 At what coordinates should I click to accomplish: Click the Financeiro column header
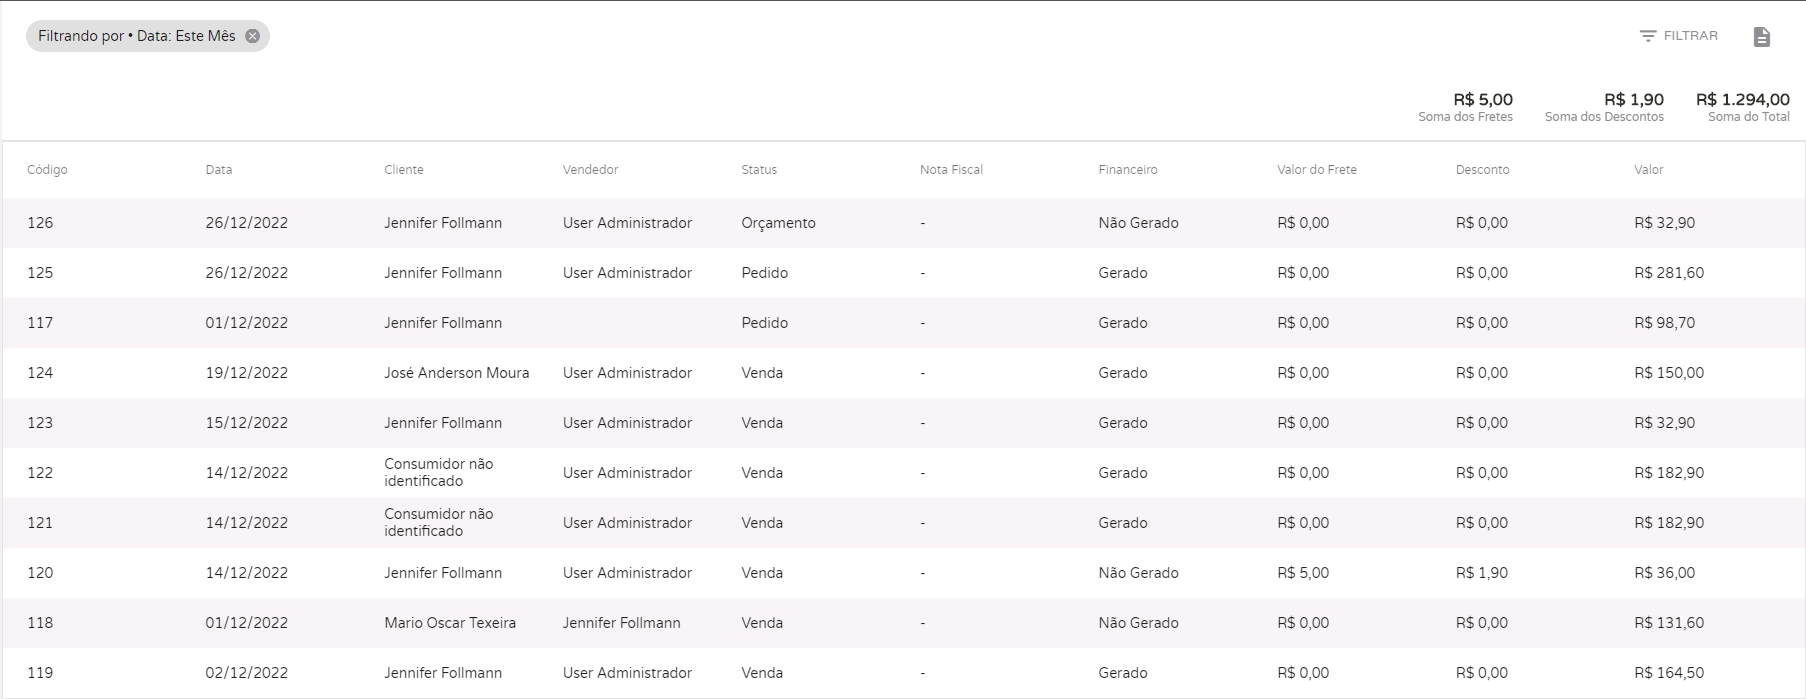(1127, 170)
